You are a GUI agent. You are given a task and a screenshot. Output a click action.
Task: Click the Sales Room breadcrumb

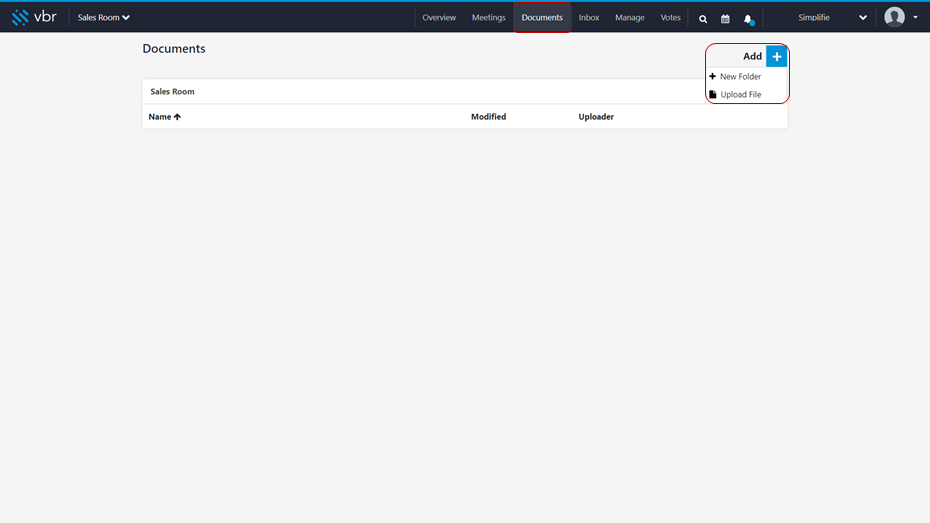(x=172, y=91)
